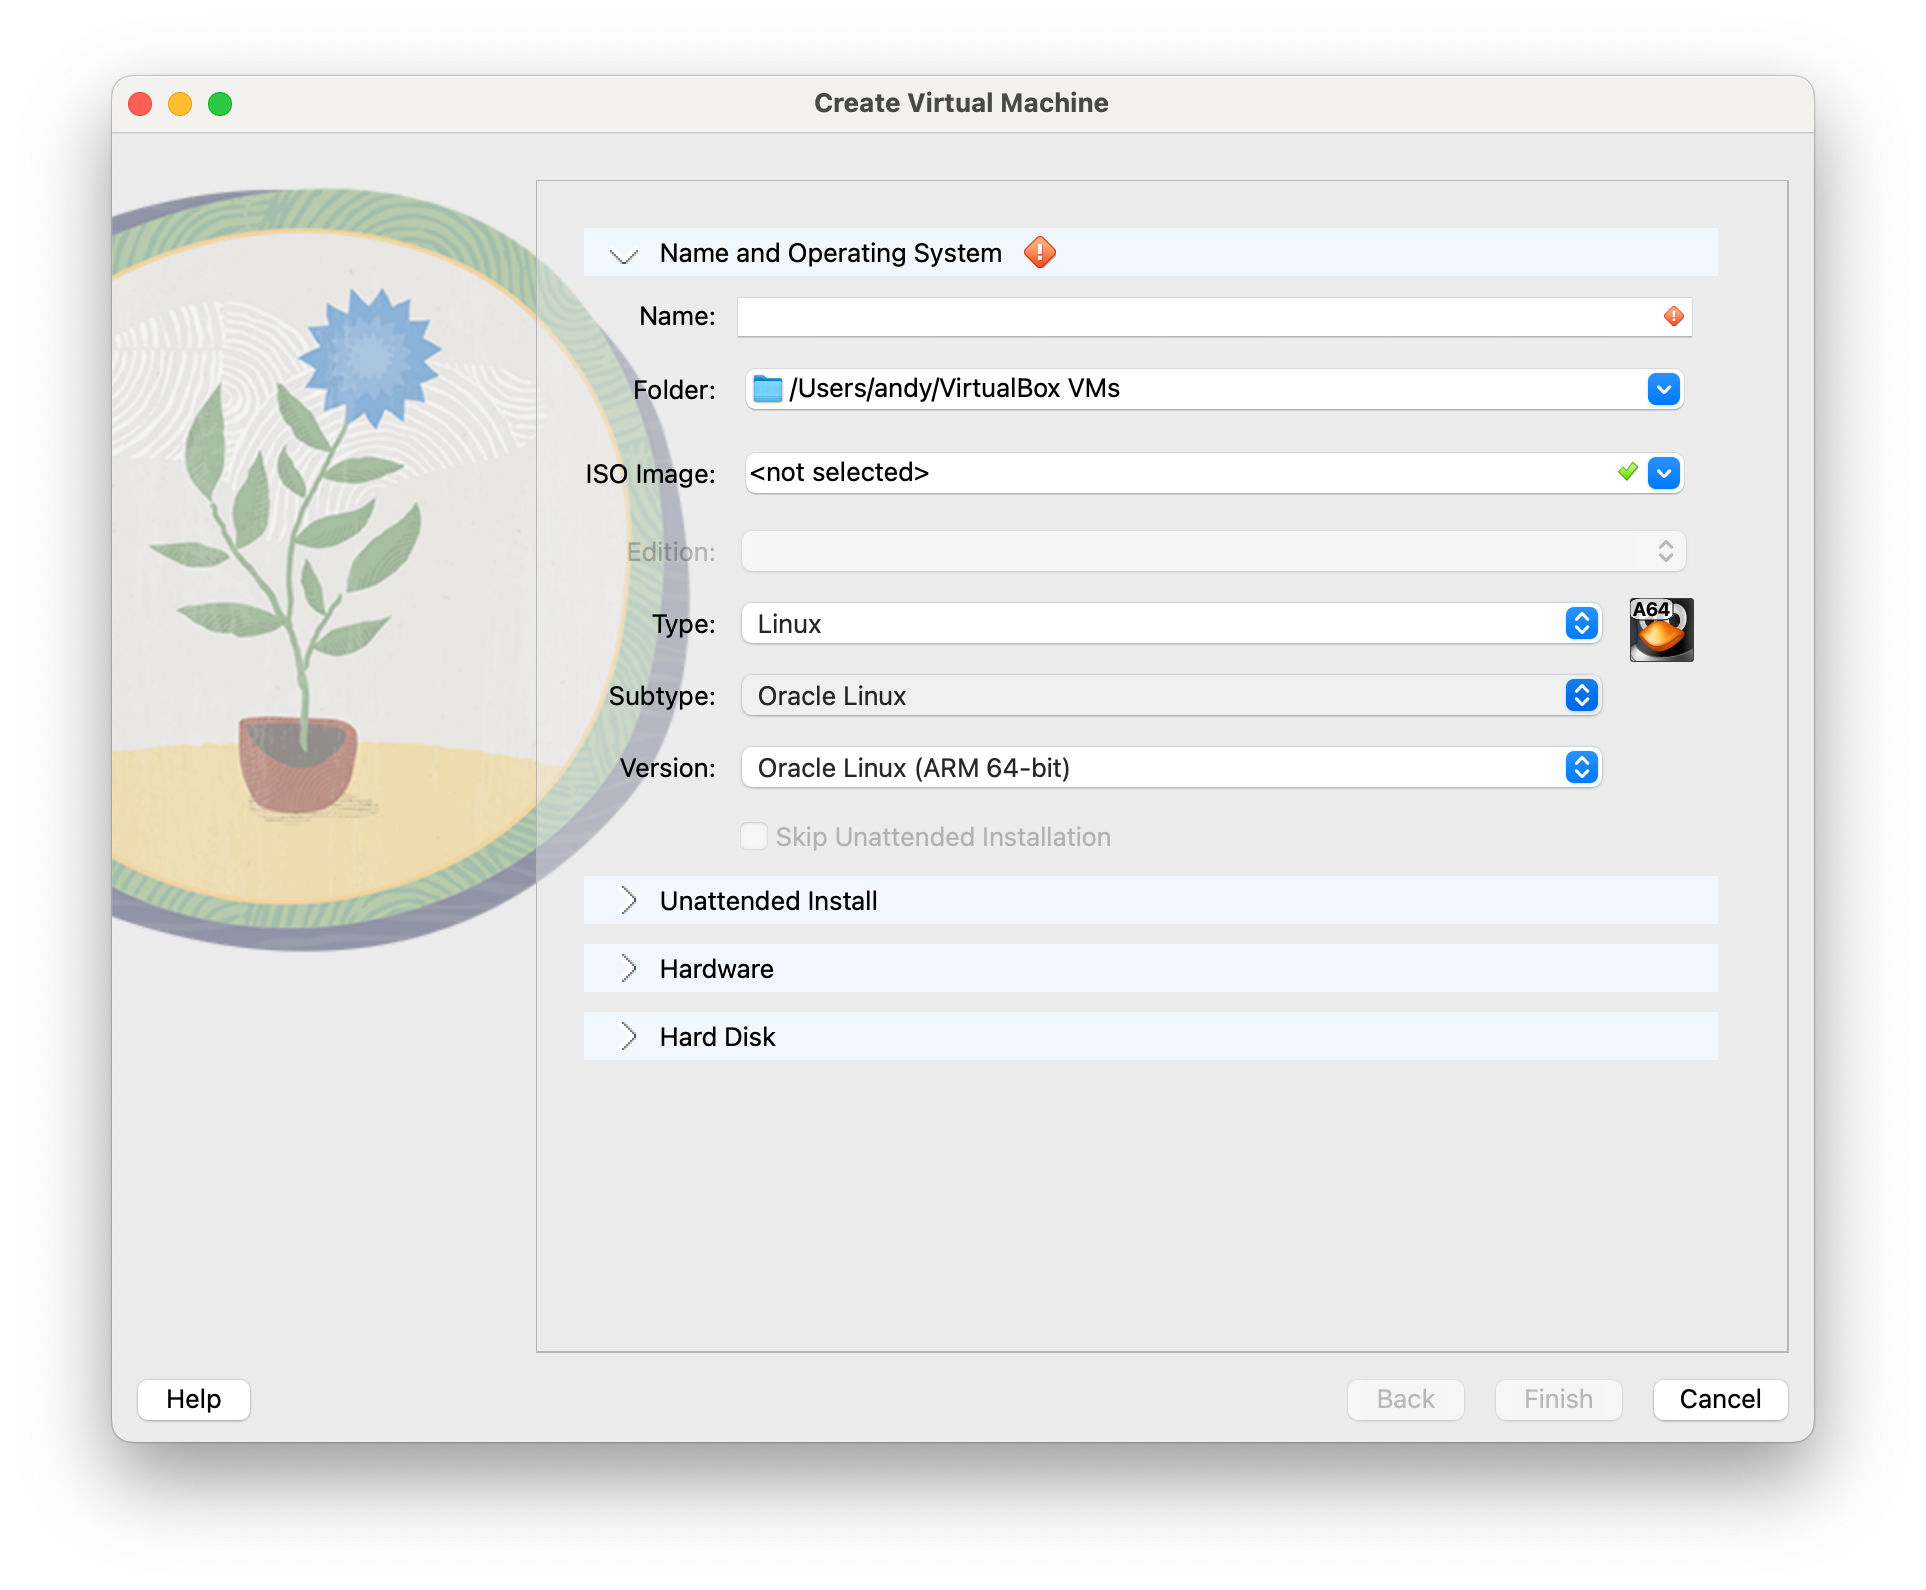Click the Cancel button

point(1720,1399)
